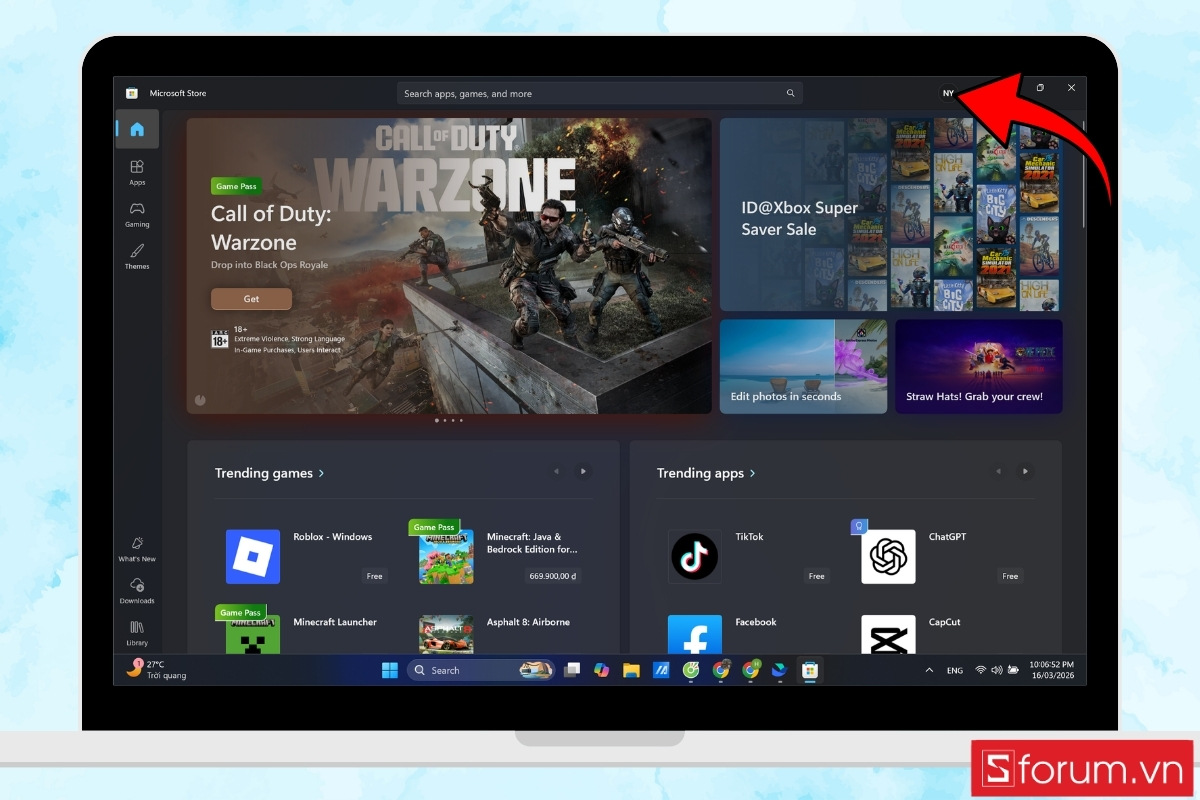Screen dimensions: 1200x800
Task: Open the Edit photos in seconds card
Action: coord(803,366)
